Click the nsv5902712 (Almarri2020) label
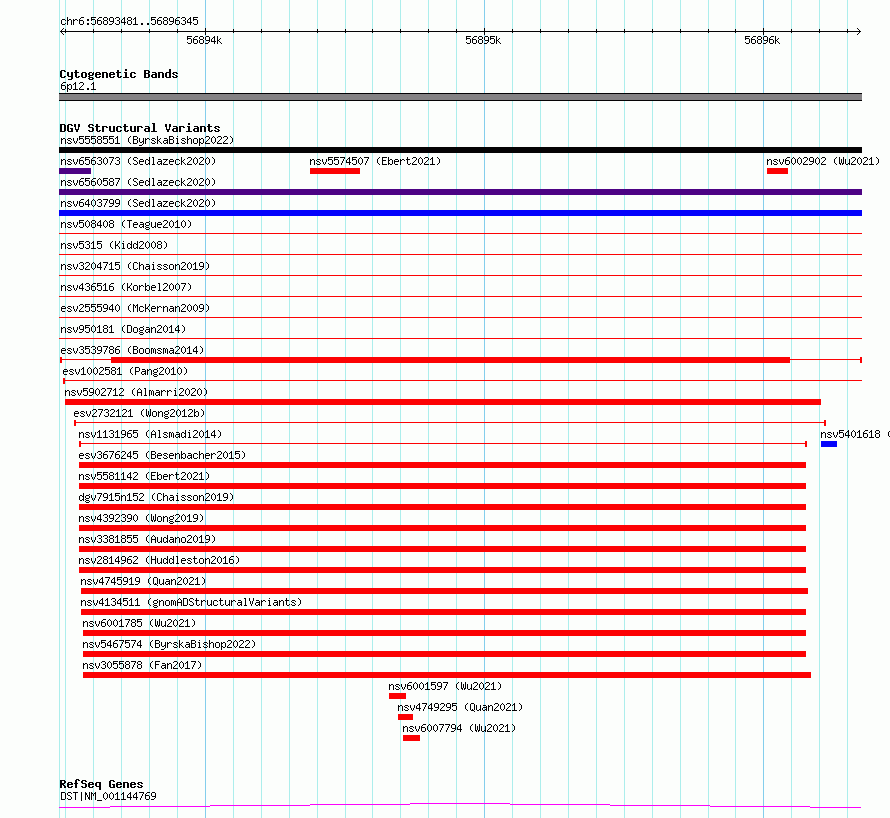The image size is (890, 818). tap(136, 392)
